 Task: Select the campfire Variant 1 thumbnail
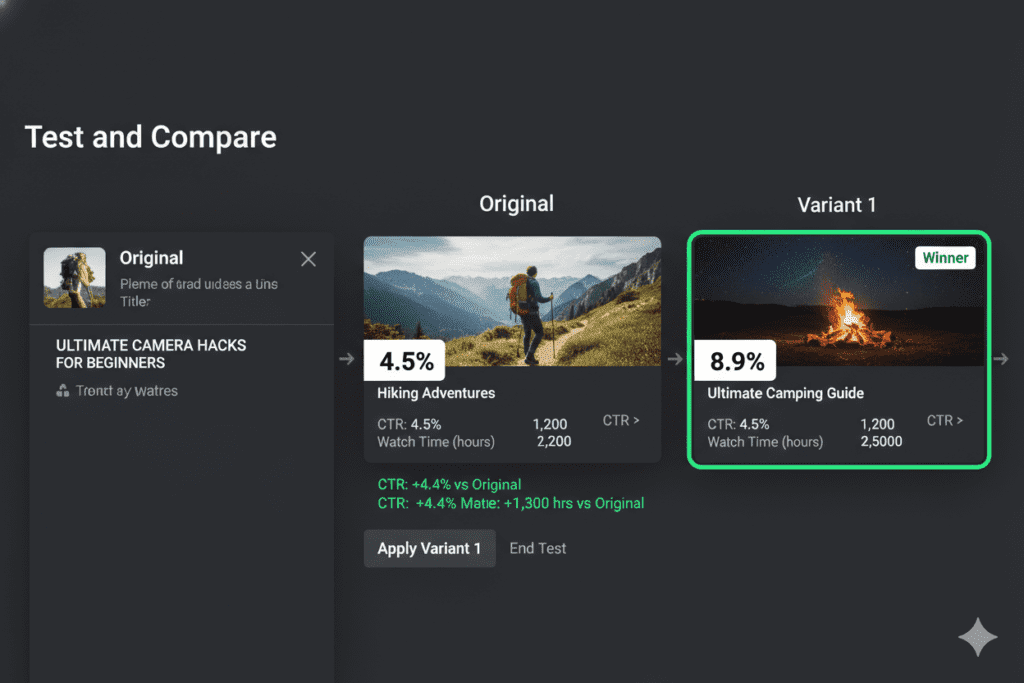[839, 301]
